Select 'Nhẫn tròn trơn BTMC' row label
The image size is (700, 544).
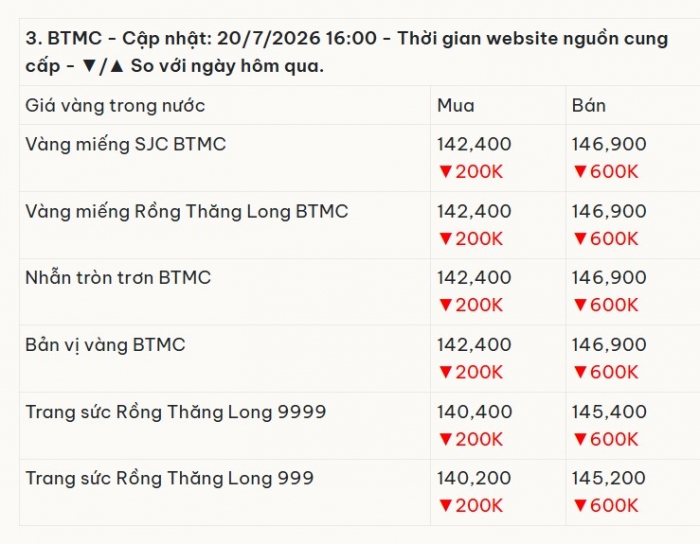(x=118, y=278)
